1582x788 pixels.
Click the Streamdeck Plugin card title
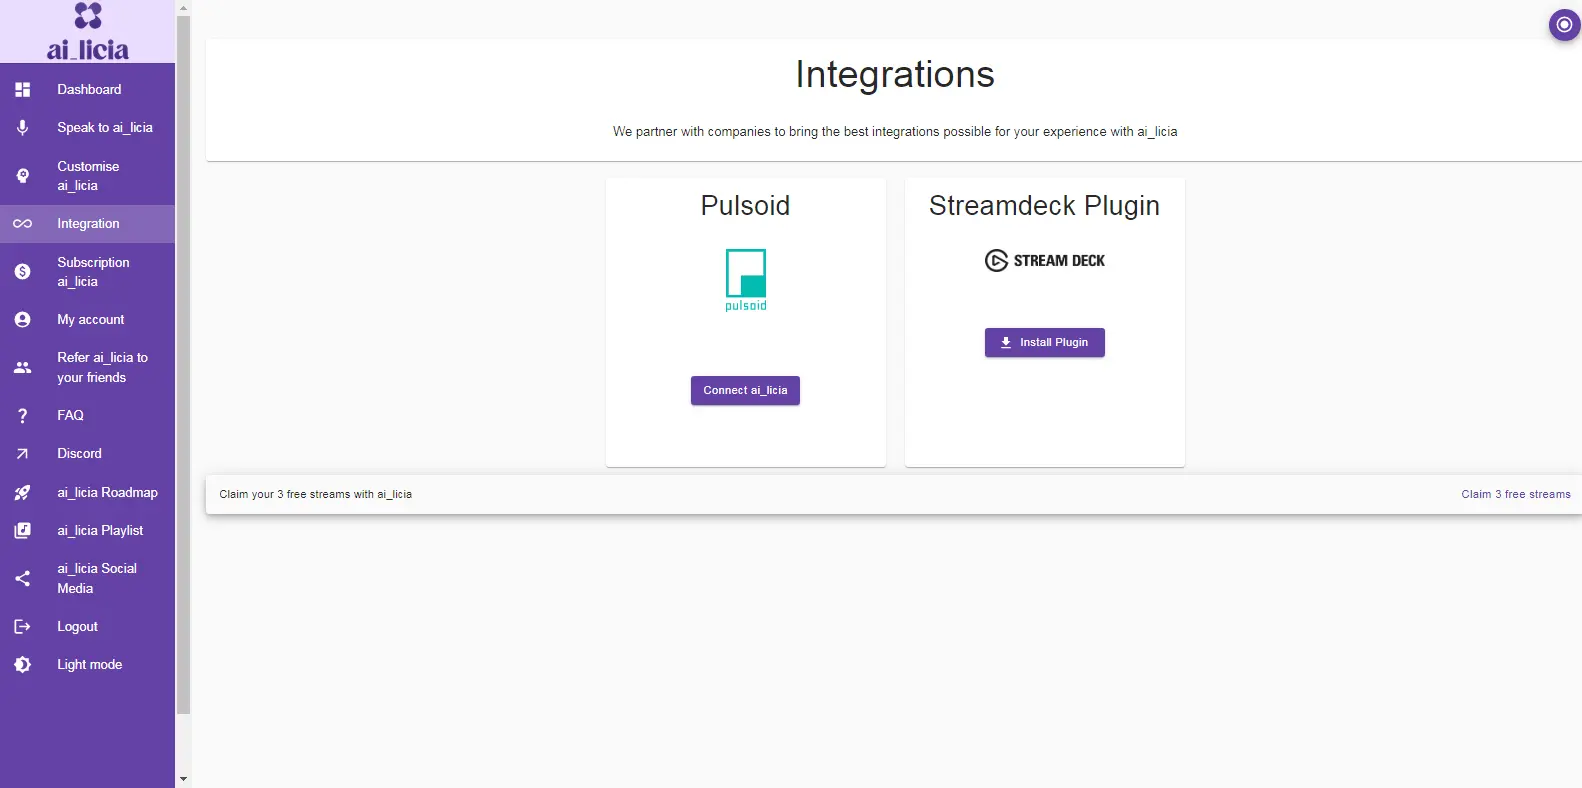pyautogui.click(x=1044, y=207)
